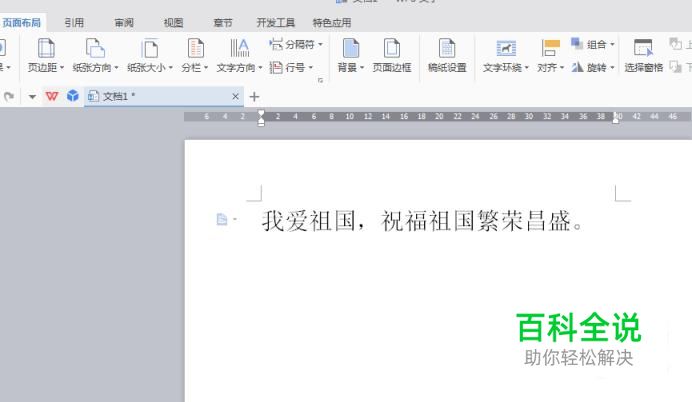The image size is (692, 402).
Task: Click in the text 我爱祖国，祝福祖国繁荣昌盛
Action: tap(423, 221)
